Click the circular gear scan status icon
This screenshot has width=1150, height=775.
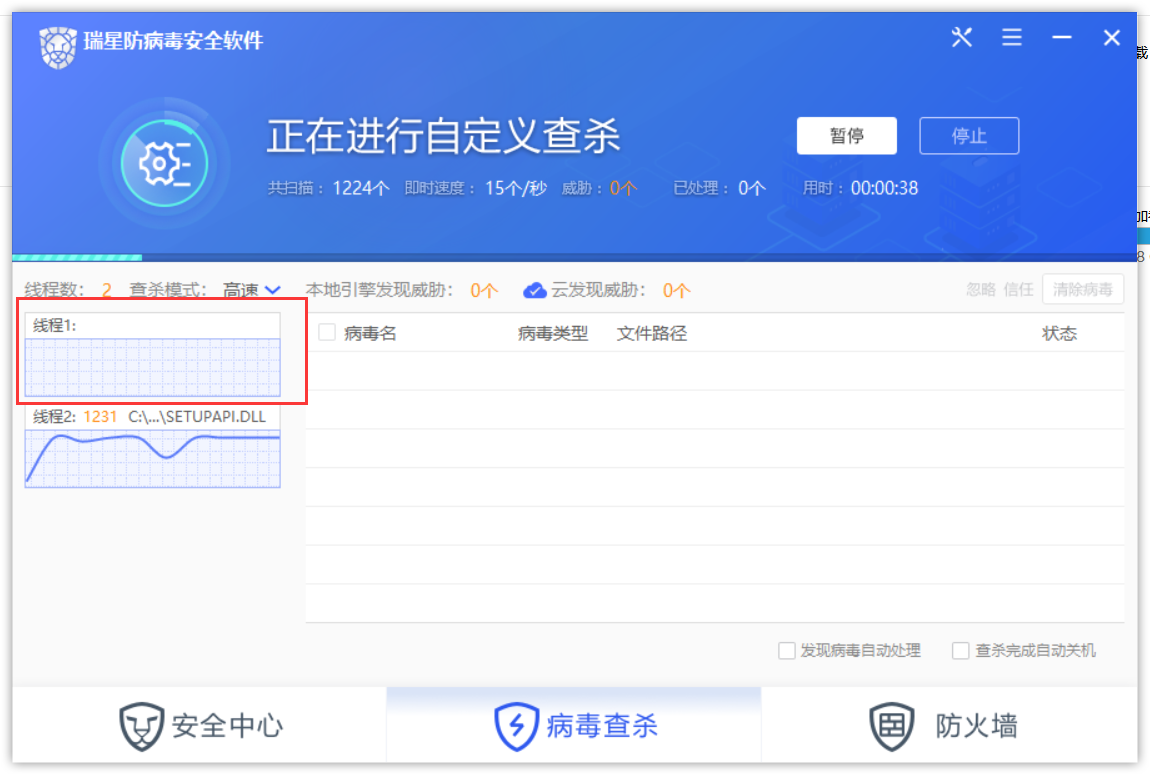tap(164, 163)
